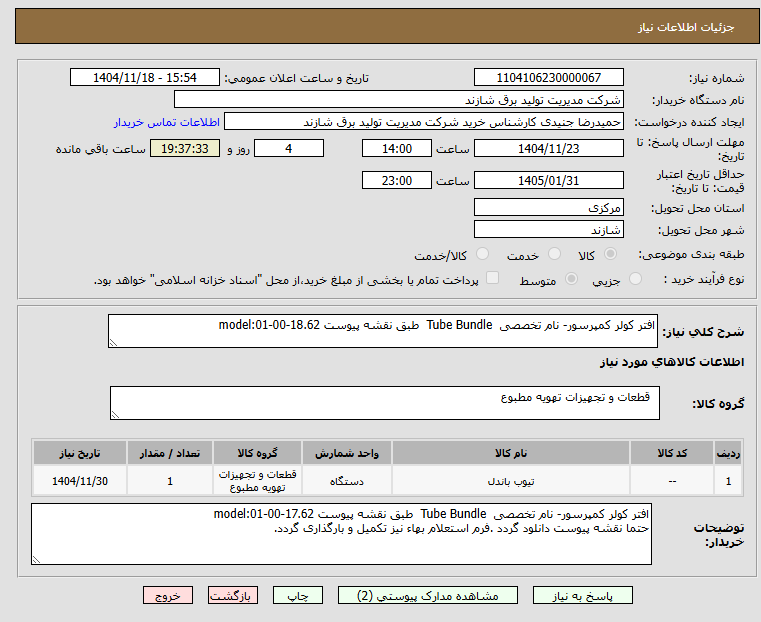Image resolution: width=761 pixels, height=622 pixels.
Task: Click the نام کالا column header
Action: (x=511, y=453)
